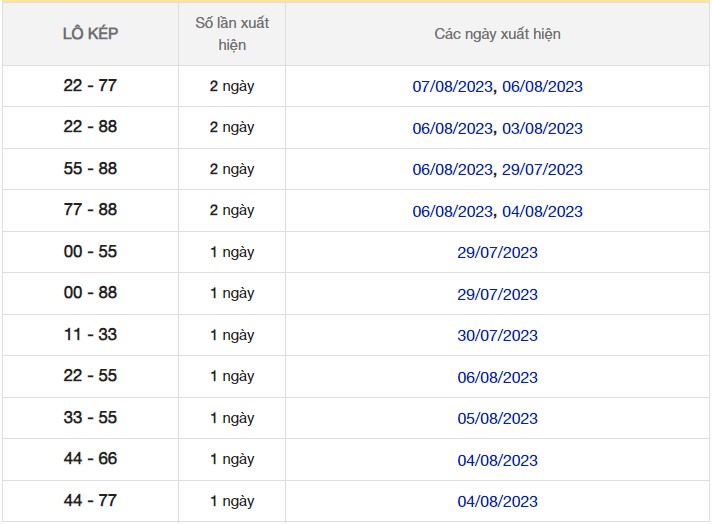This screenshot has height=524, width=712.
Task: Select the 33 - 55 pair cell
Action: pos(90,418)
